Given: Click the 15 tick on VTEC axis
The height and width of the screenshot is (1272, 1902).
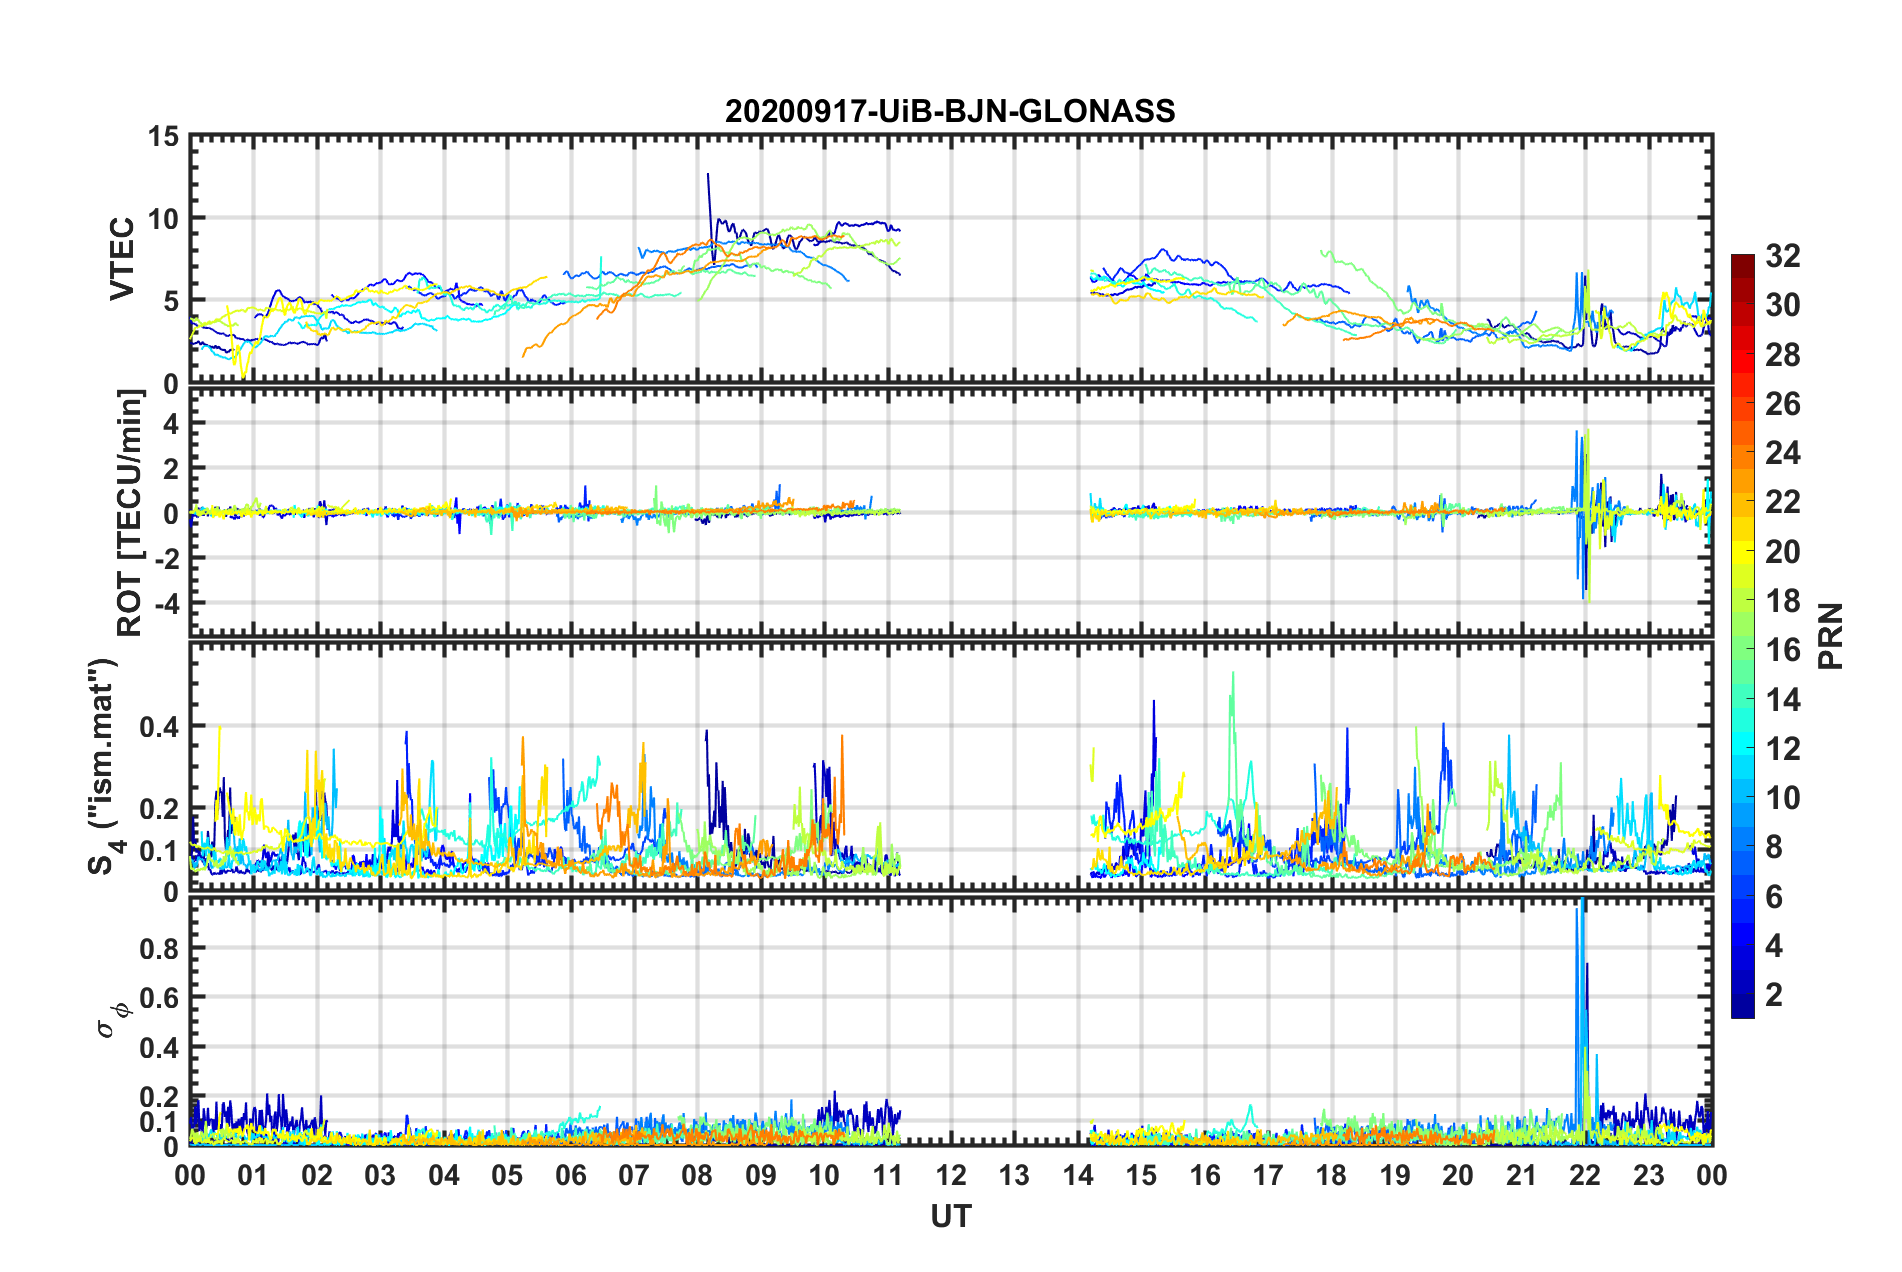Looking at the screenshot, I should pos(164,136).
